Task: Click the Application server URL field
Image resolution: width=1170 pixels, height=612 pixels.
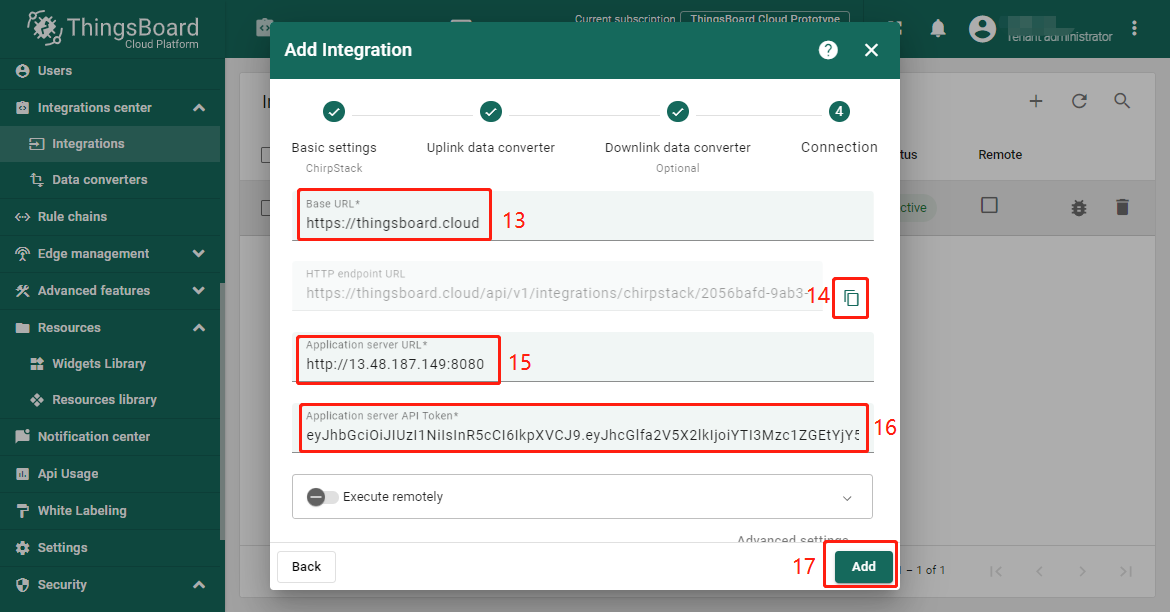Action: (582, 357)
